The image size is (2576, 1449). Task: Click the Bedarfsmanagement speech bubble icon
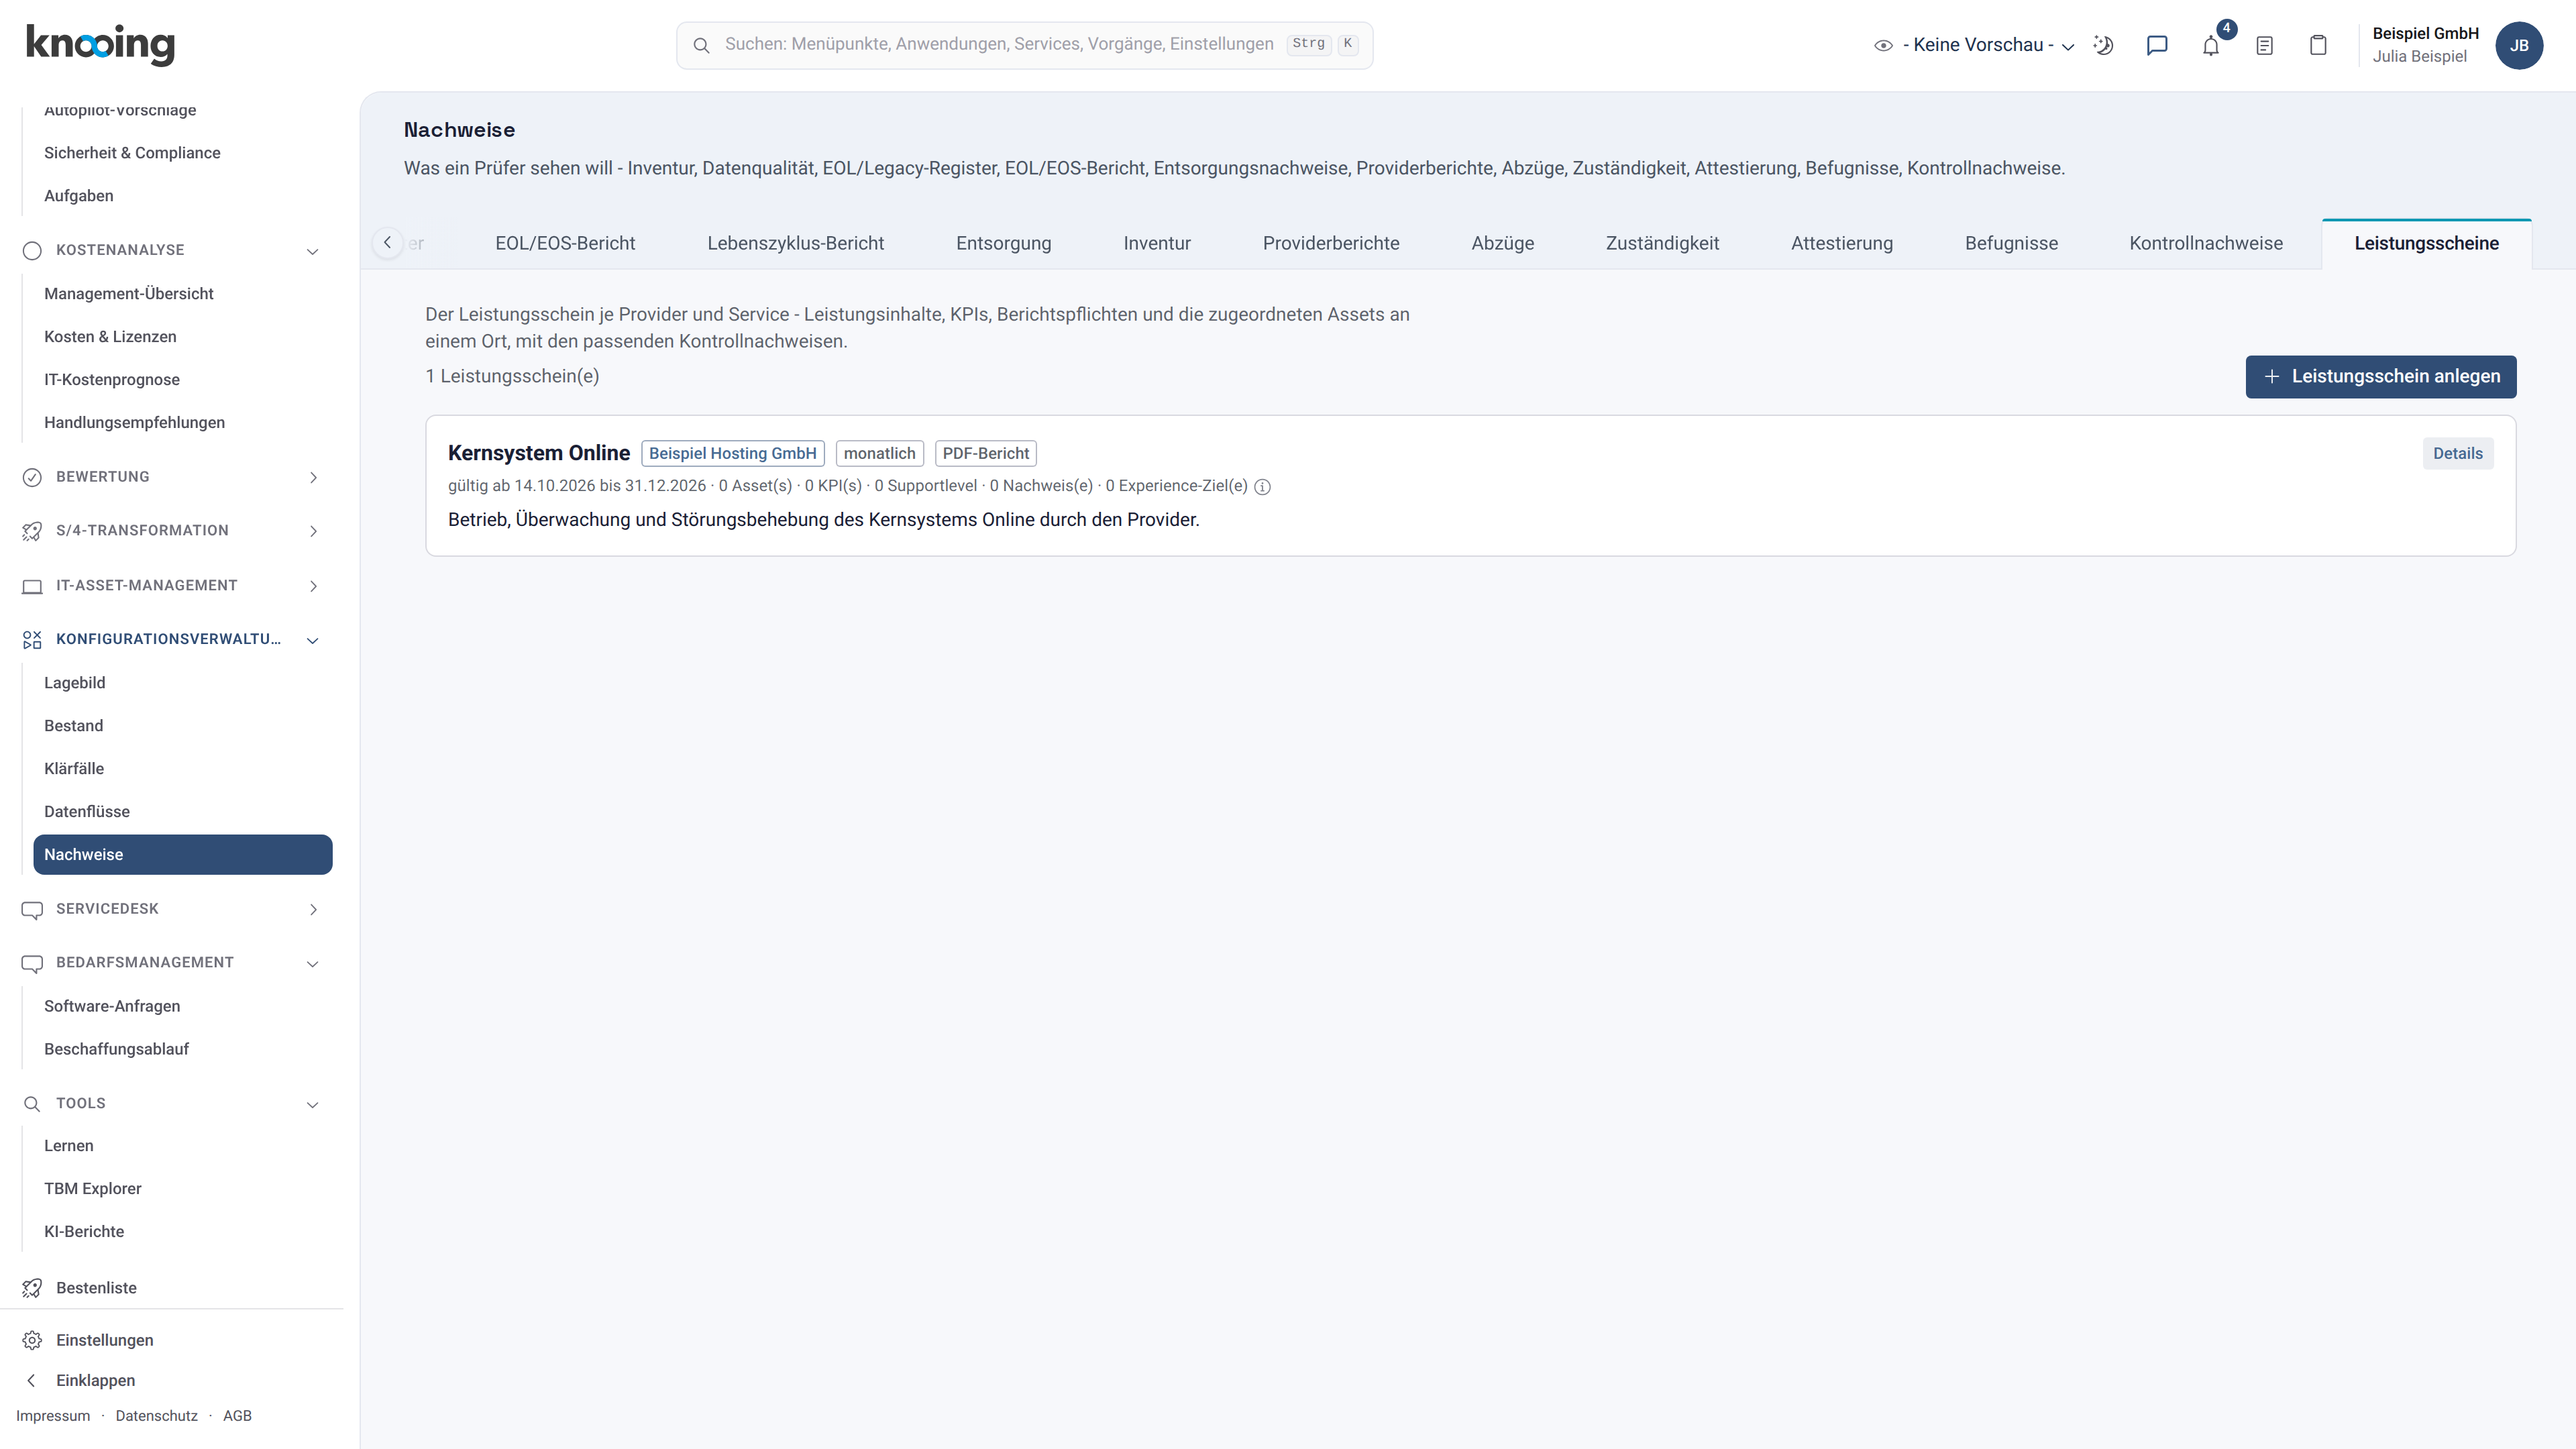(32, 964)
